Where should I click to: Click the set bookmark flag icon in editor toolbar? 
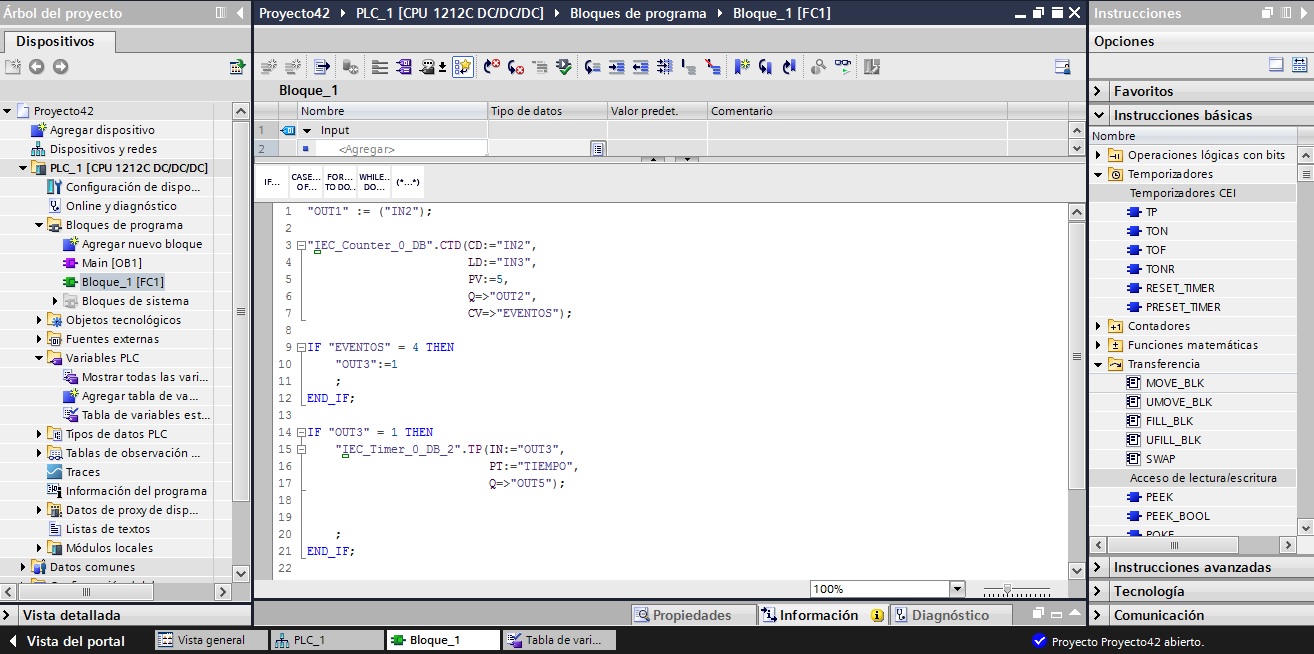[741, 67]
